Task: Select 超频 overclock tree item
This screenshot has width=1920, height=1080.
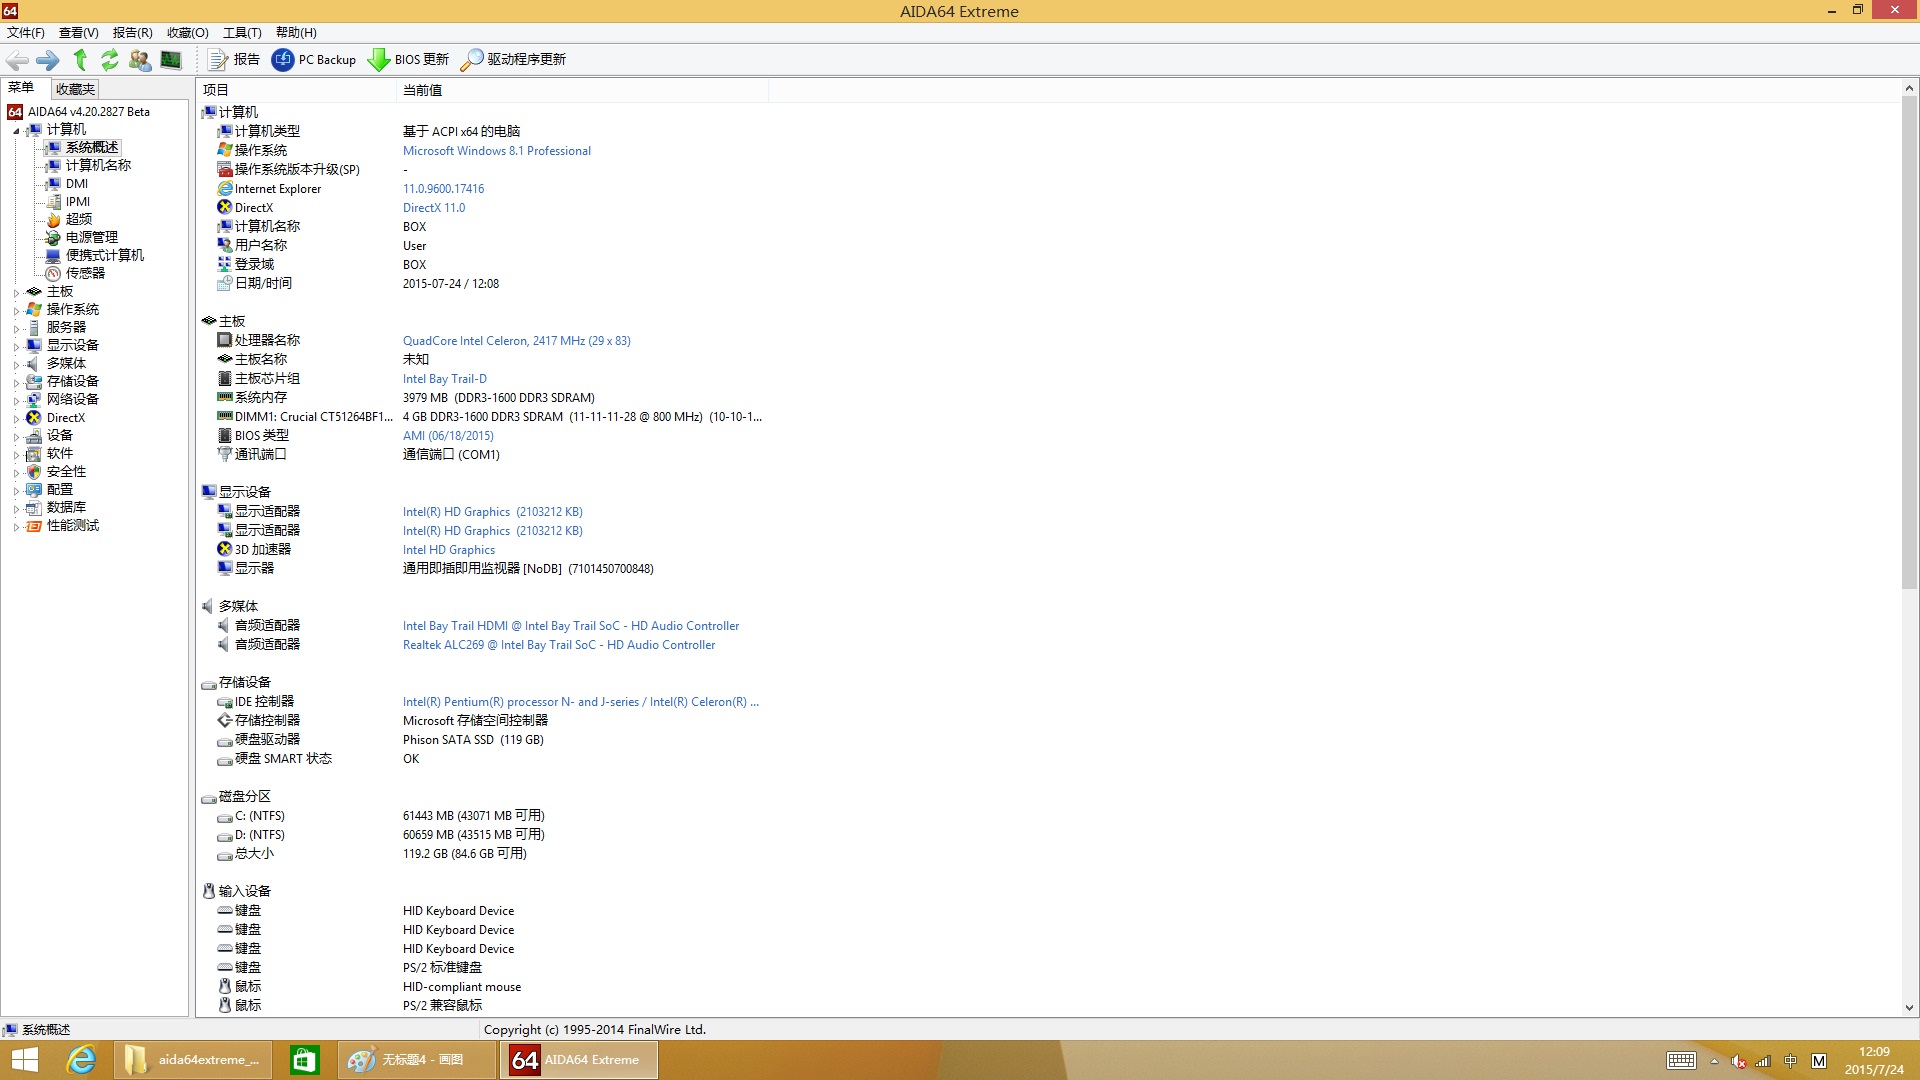Action: [79, 219]
